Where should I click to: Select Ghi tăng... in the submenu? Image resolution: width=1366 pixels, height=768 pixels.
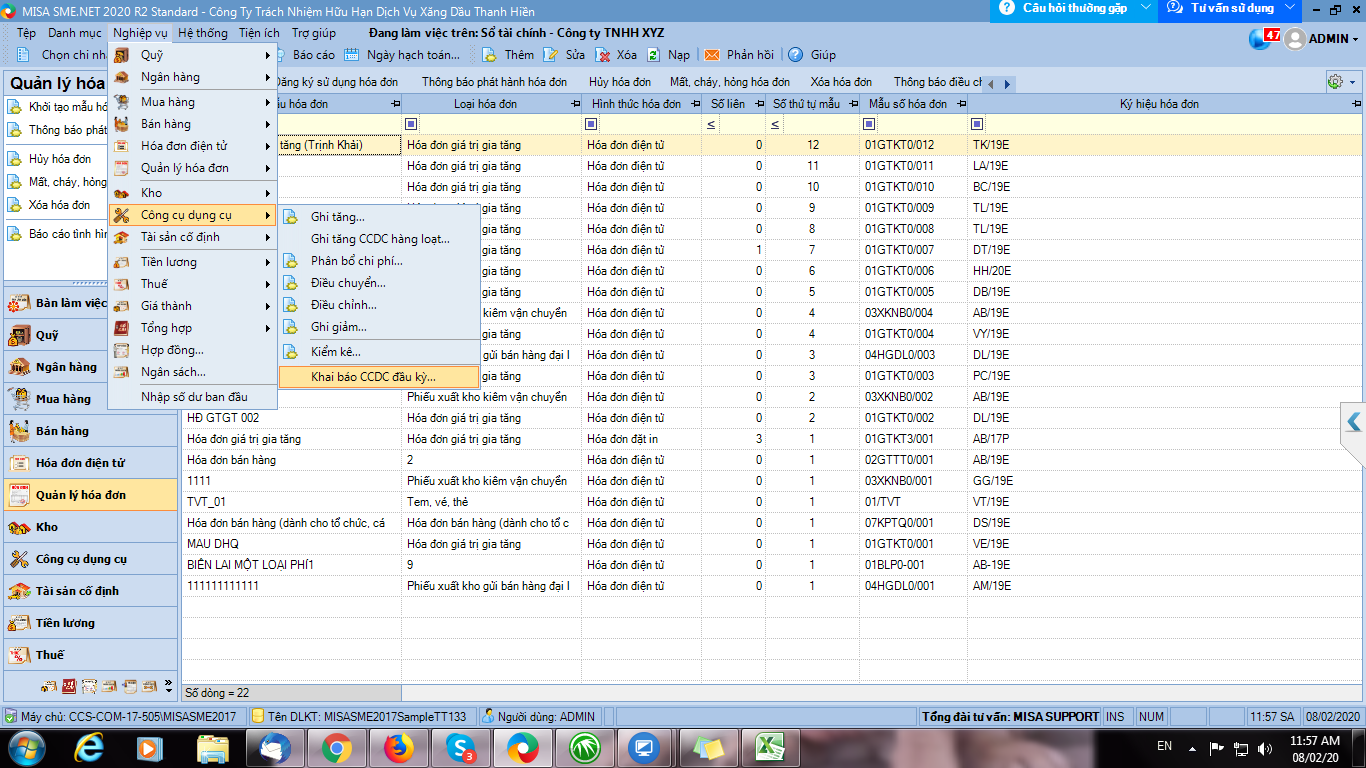(379, 217)
